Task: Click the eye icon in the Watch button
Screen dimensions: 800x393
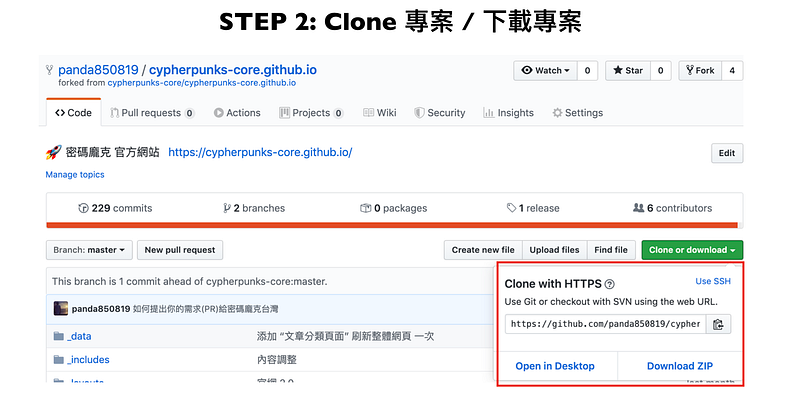Action: click(527, 70)
